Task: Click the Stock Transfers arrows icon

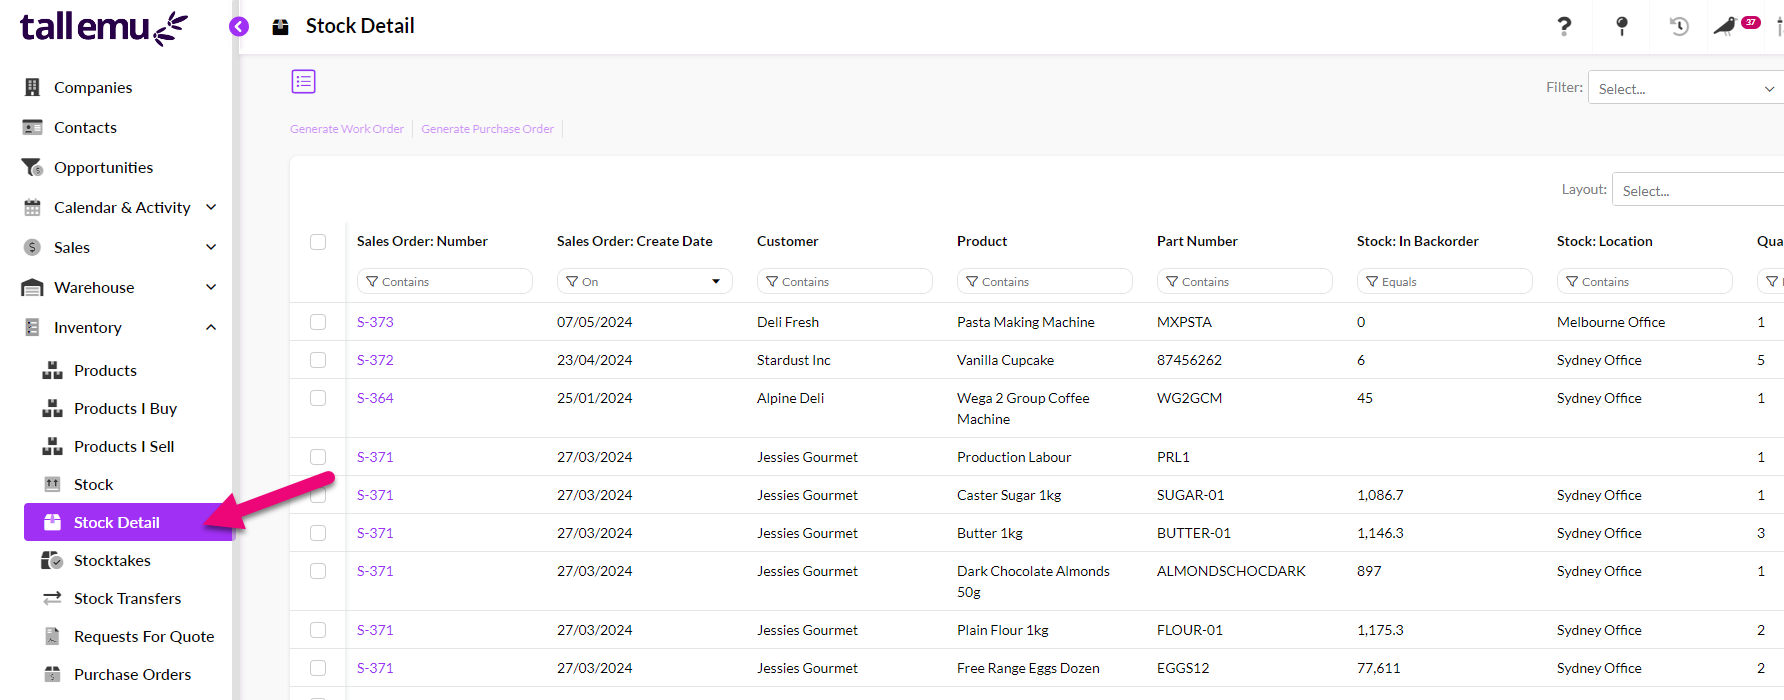Action: click(52, 598)
